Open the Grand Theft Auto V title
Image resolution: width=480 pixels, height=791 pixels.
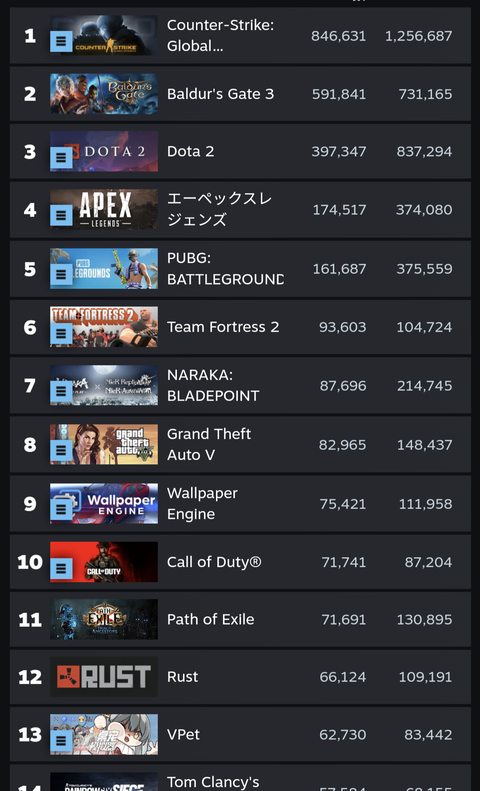[209, 444]
